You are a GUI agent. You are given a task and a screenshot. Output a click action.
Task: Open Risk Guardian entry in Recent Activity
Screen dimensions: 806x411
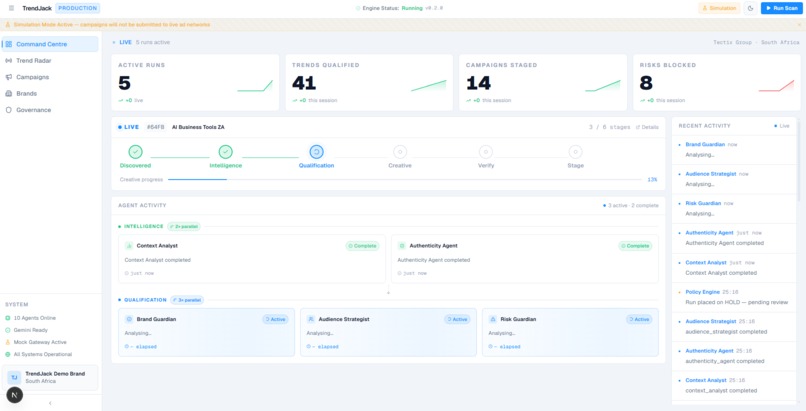(735, 208)
